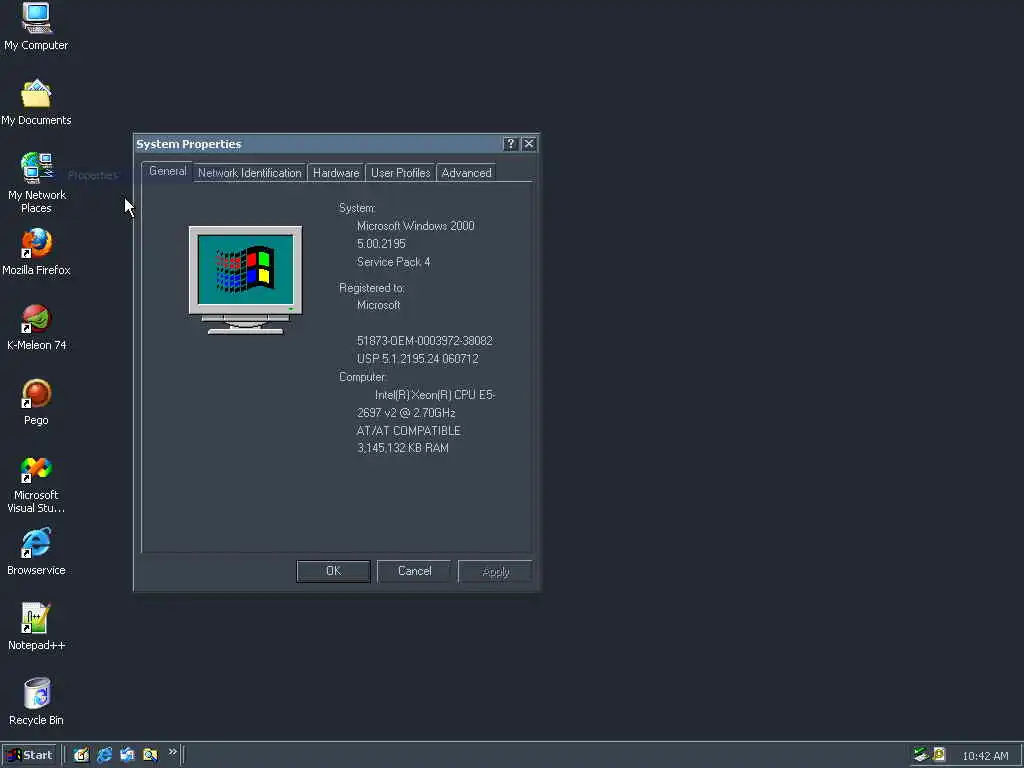Open the User Profiles tab

coord(400,173)
